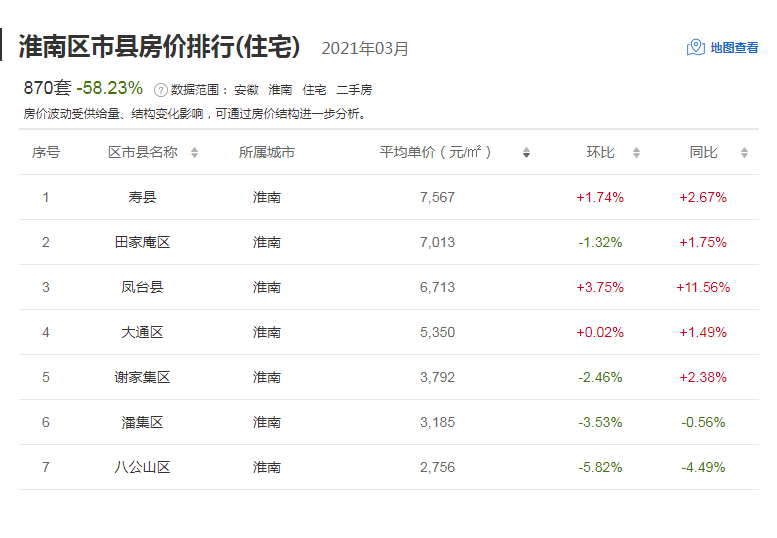Click the 同比 value +2.38%
Image resolution: width=777 pixels, height=538 pixels.
[703, 377]
